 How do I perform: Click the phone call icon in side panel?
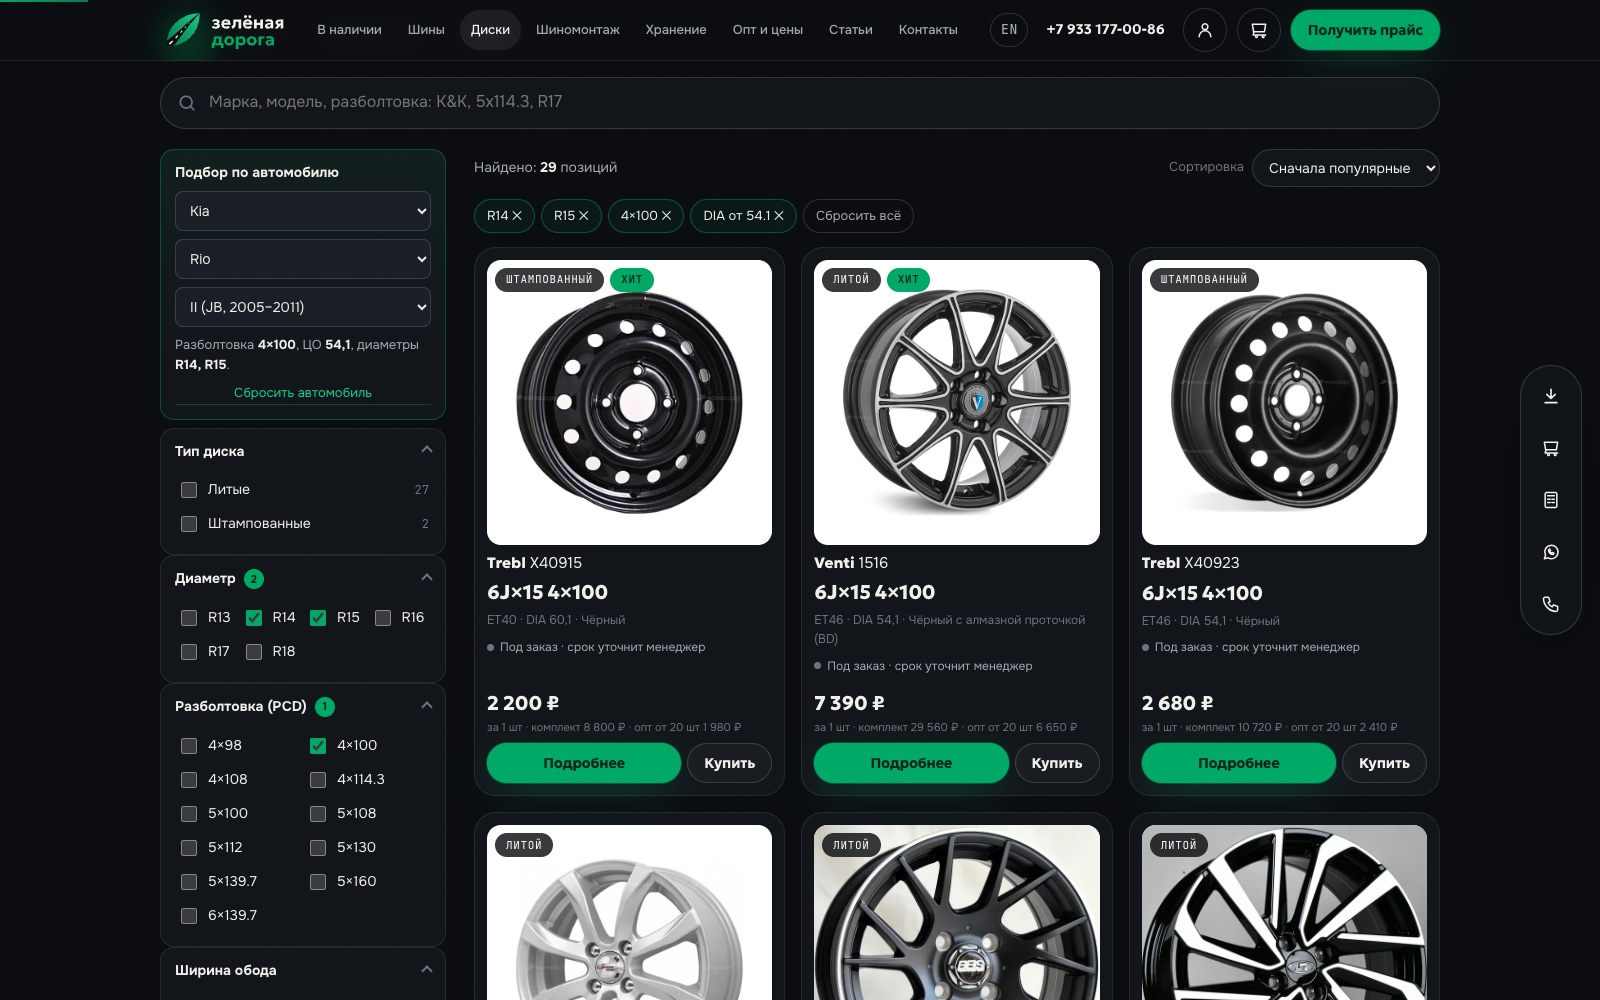[x=1550, y=604]
